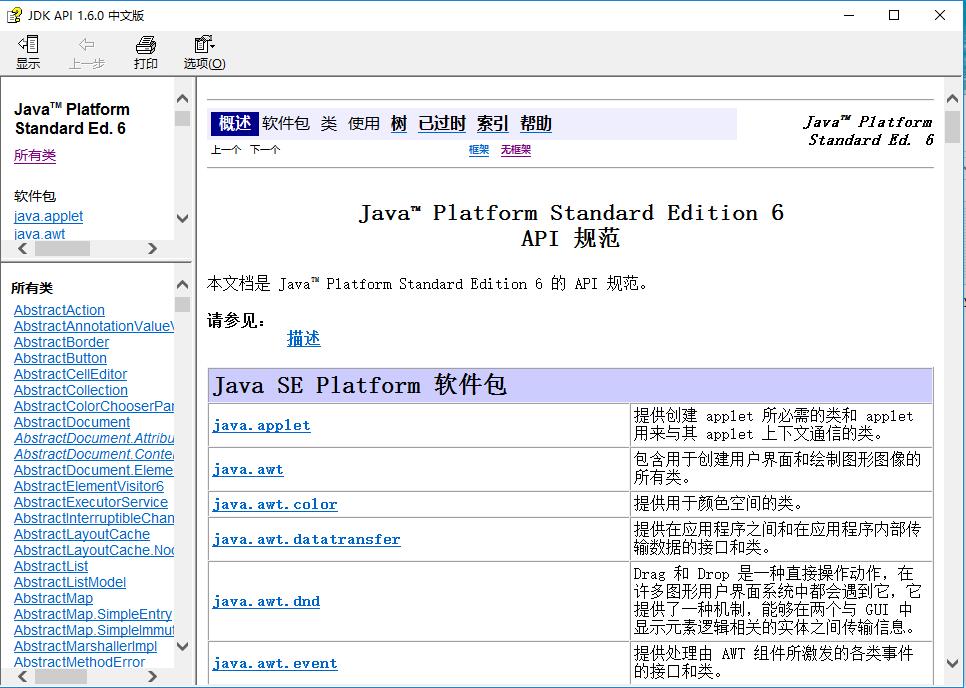The image size is (966, 688).
Task: Open java.awt.dnd in the package table
Action: pyautogui.click(x=266, y=601)
